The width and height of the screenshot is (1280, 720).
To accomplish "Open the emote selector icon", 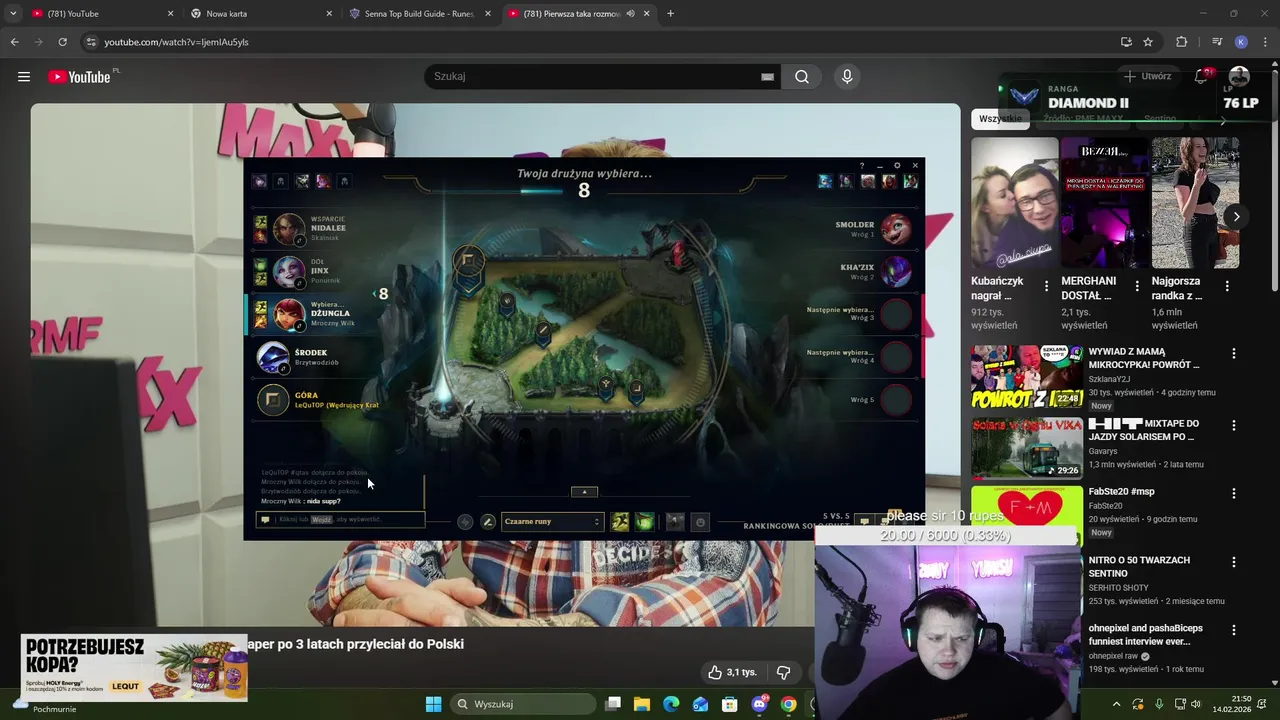I will [700, 521].
